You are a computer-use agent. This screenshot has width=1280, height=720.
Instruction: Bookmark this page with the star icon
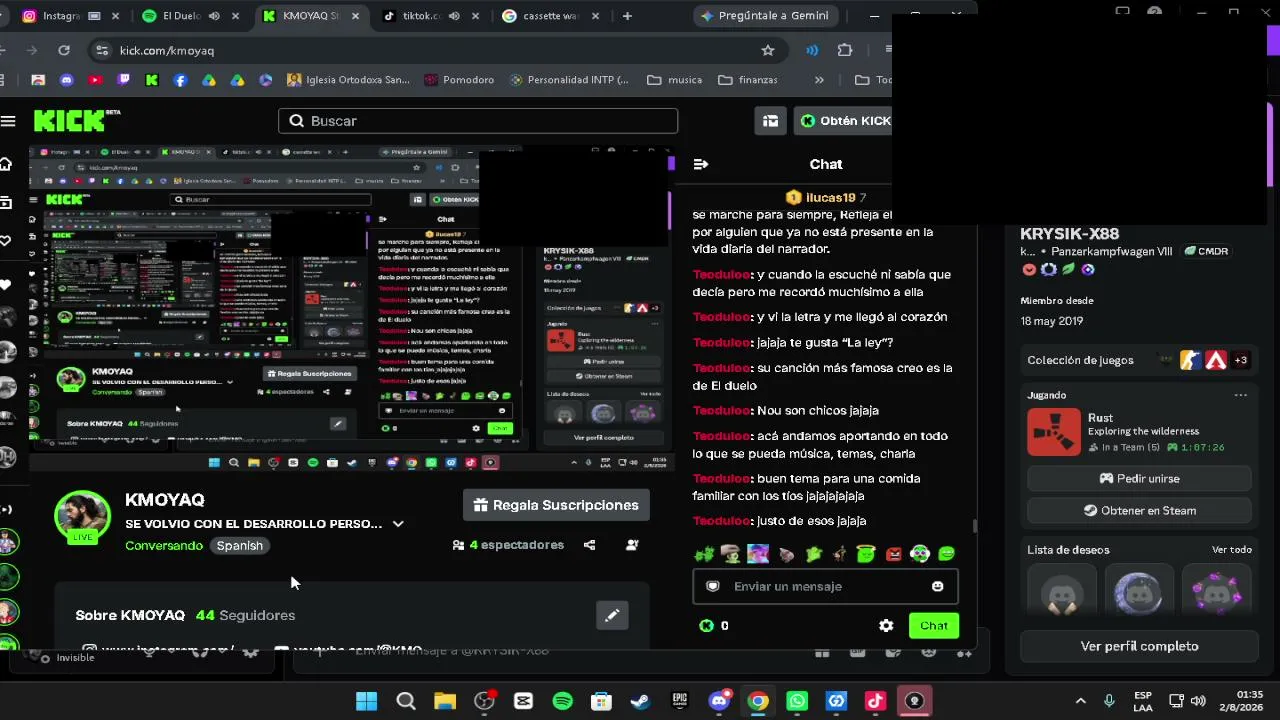768,50
